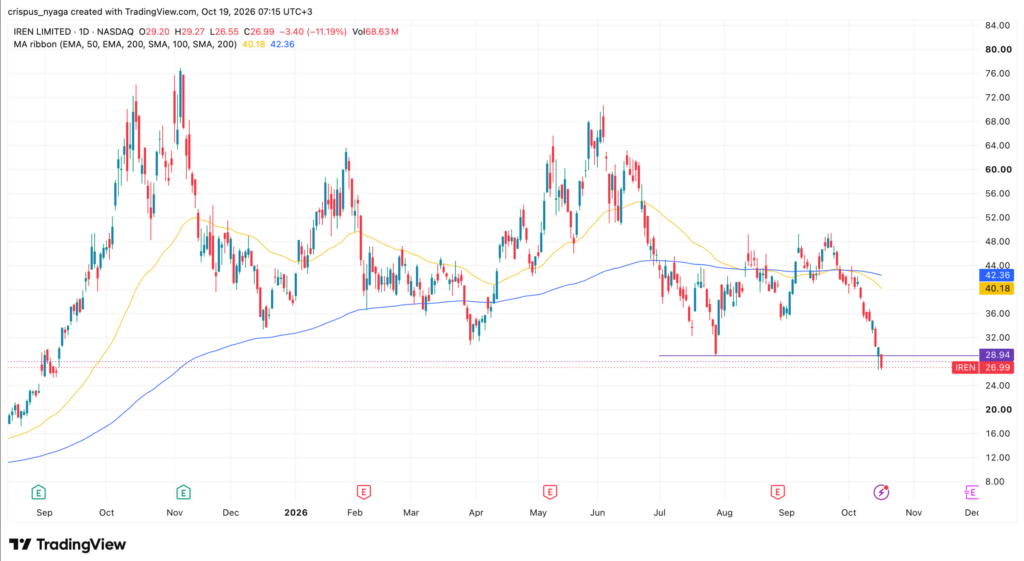This screenshot has width=1024, height=561.
Task: Click the 52.00 price scale label
Action: [998, 217]
